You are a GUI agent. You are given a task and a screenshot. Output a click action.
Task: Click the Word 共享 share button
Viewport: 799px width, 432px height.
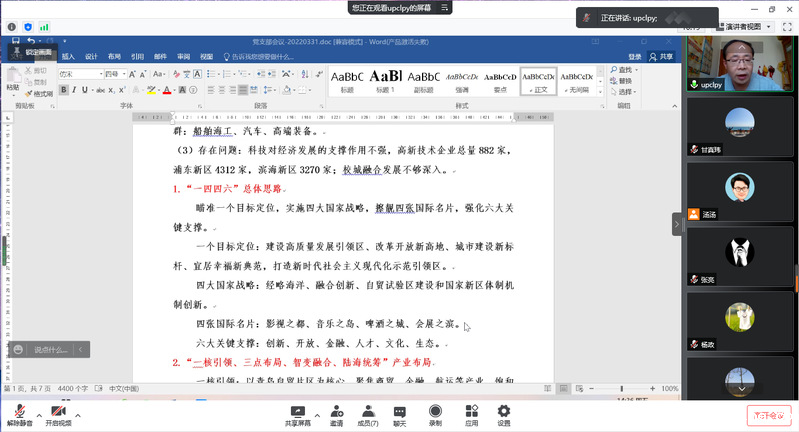(661, 57)
